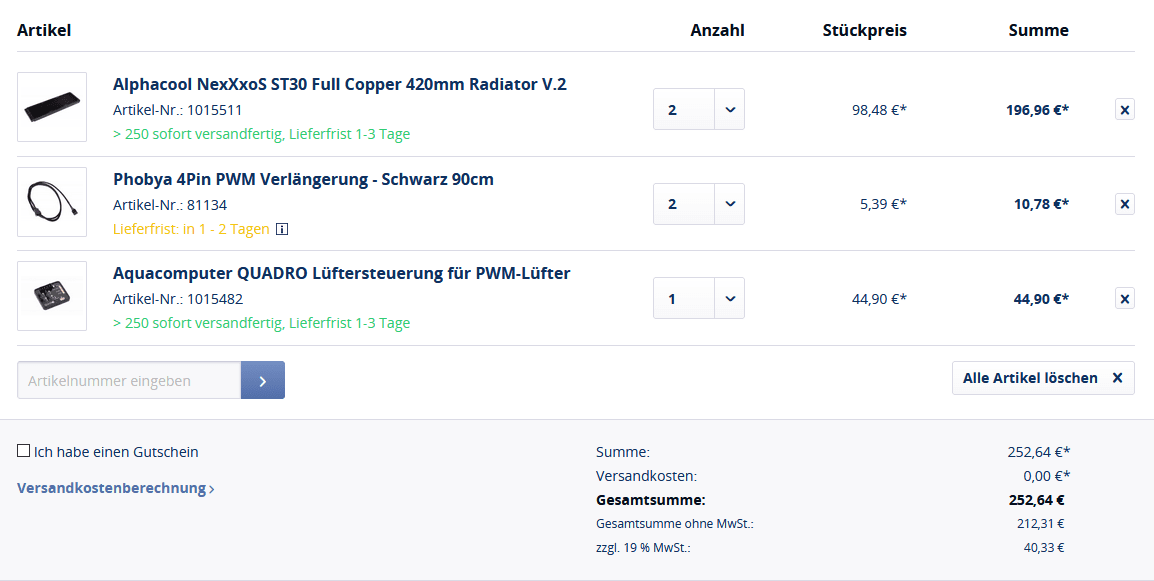
Task: Focus the 'Artikelnummer eingeben' input field
Action: pos(129,380)
